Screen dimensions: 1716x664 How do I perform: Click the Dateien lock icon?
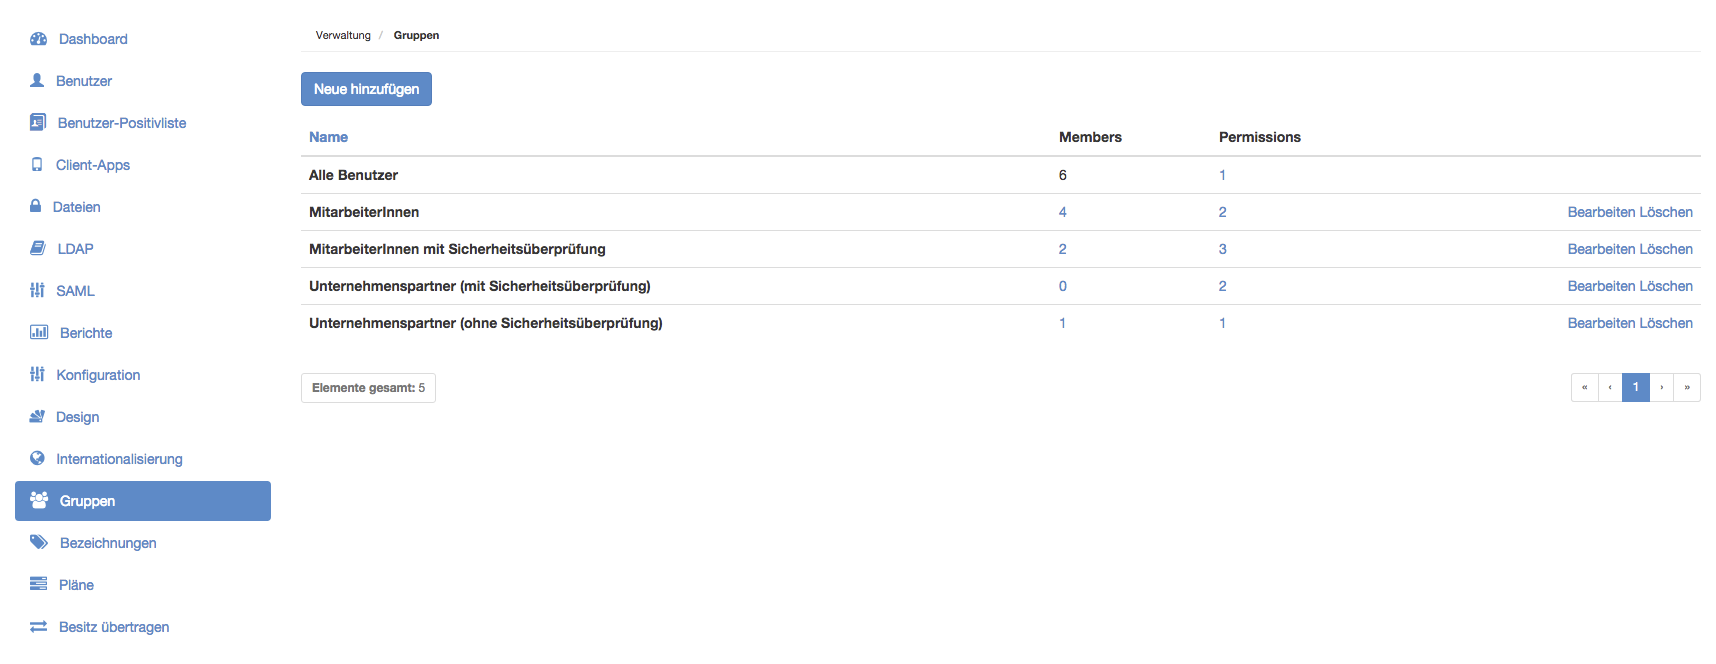pos(36,207)
